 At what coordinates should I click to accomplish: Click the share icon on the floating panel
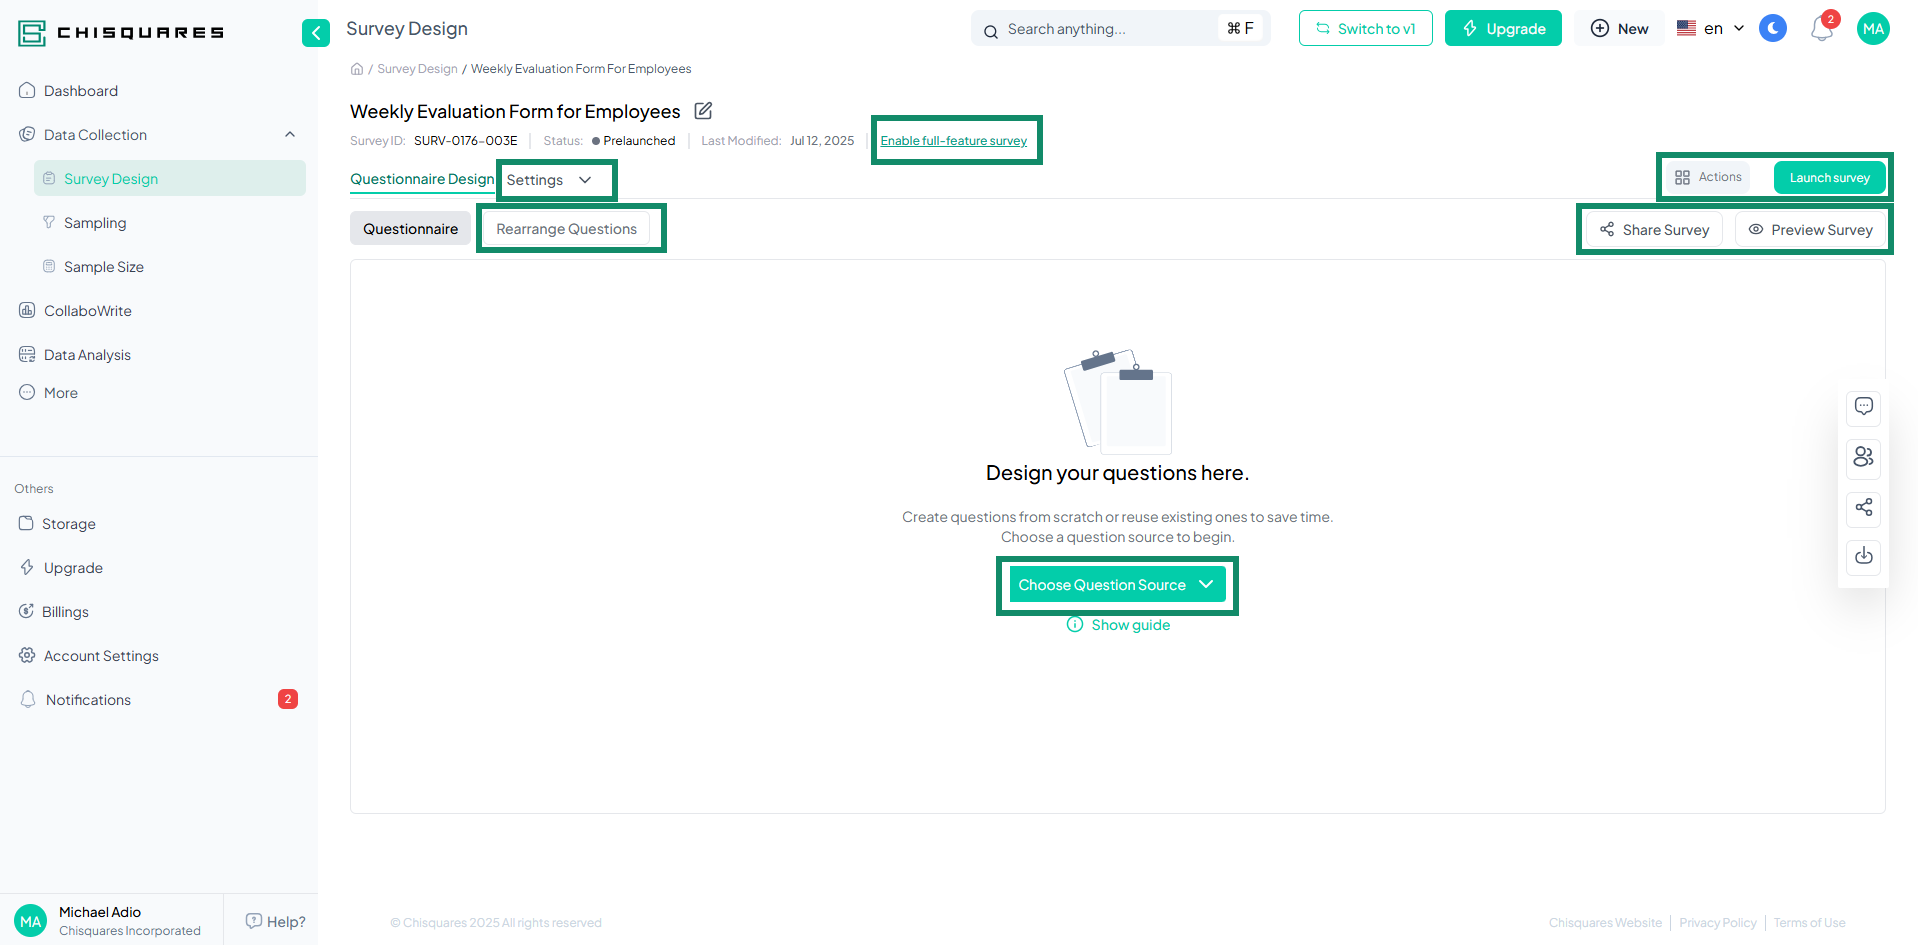(1862, 509)
